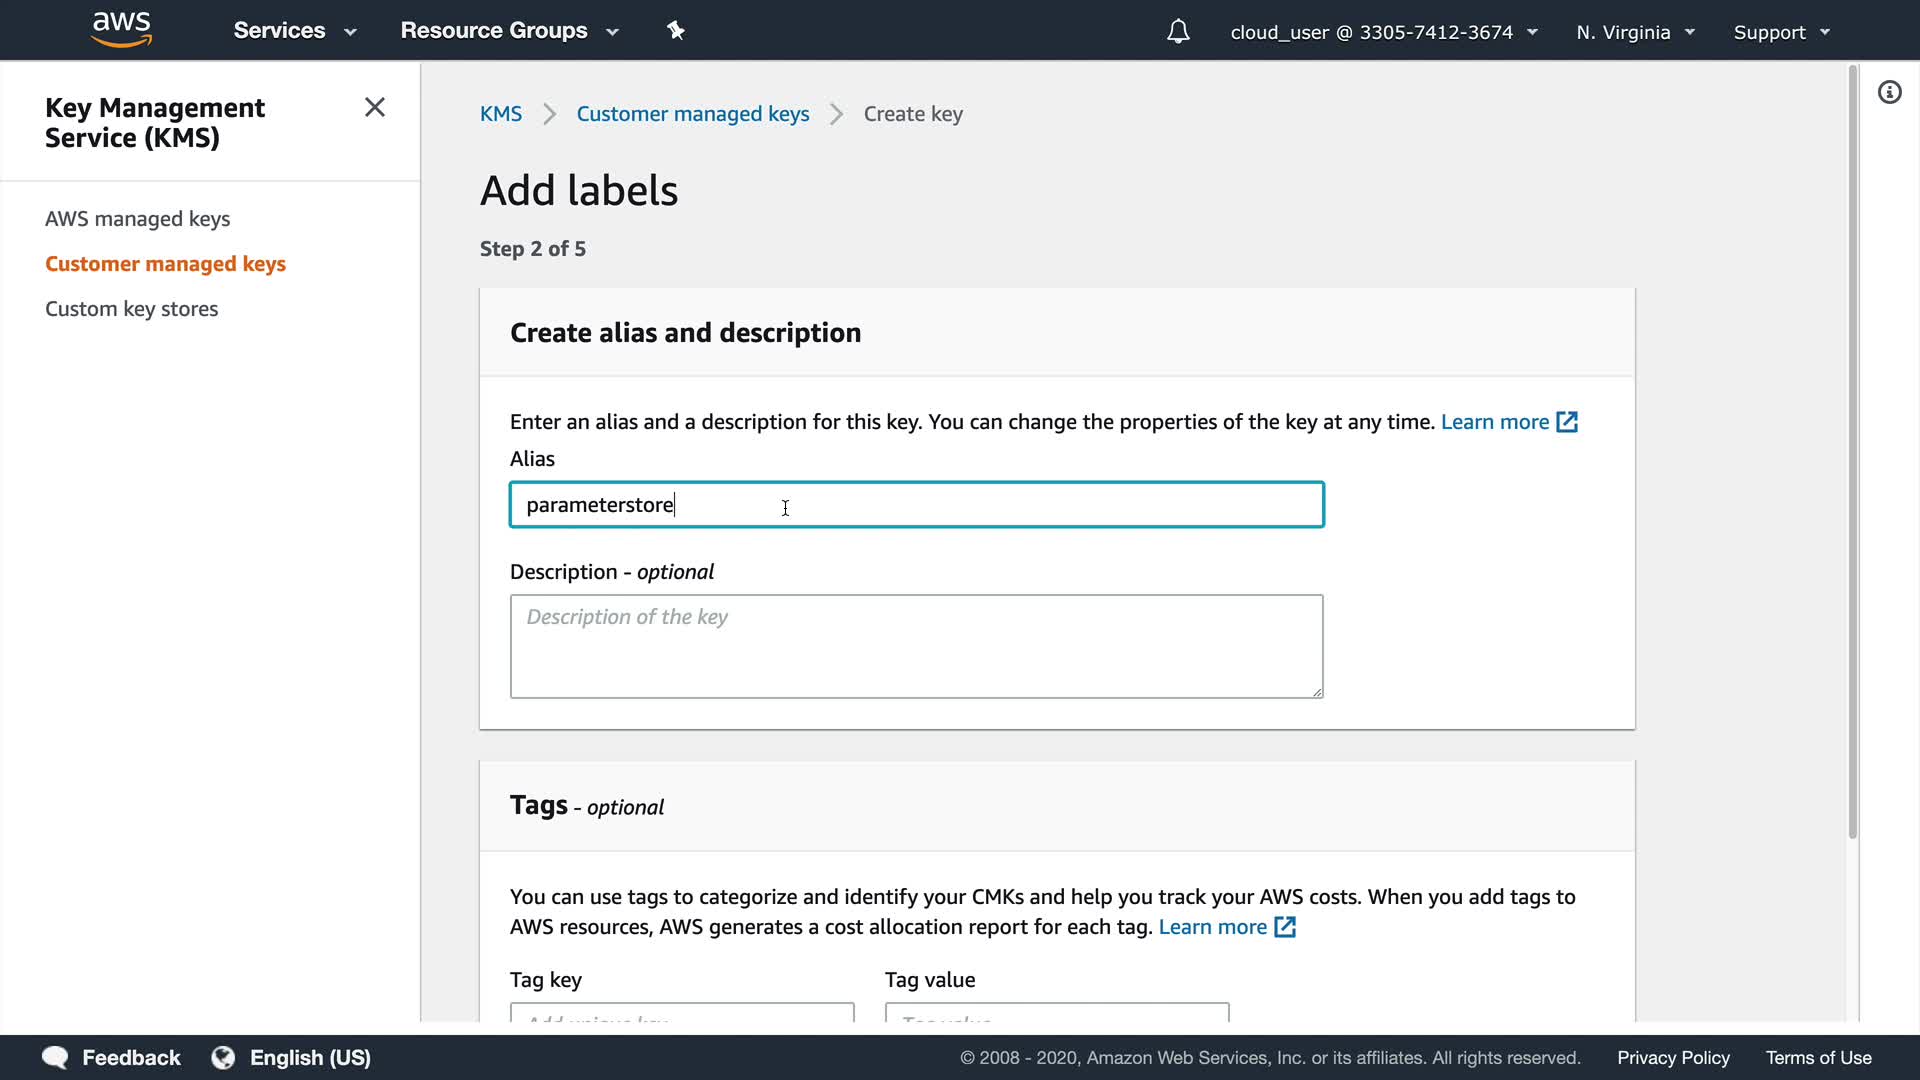Close the Key Management Service sidebar
The height and width of the screenshot is (1080, 1920).
[x=375, y=107]
